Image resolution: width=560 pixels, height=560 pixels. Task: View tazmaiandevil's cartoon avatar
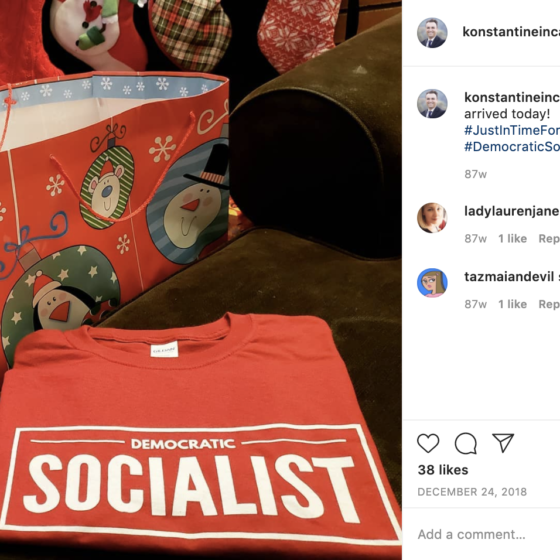(432, 283)
